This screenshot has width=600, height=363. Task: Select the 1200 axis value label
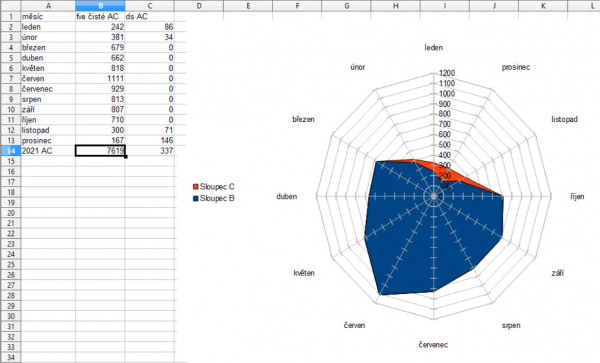tap(447, 73)
